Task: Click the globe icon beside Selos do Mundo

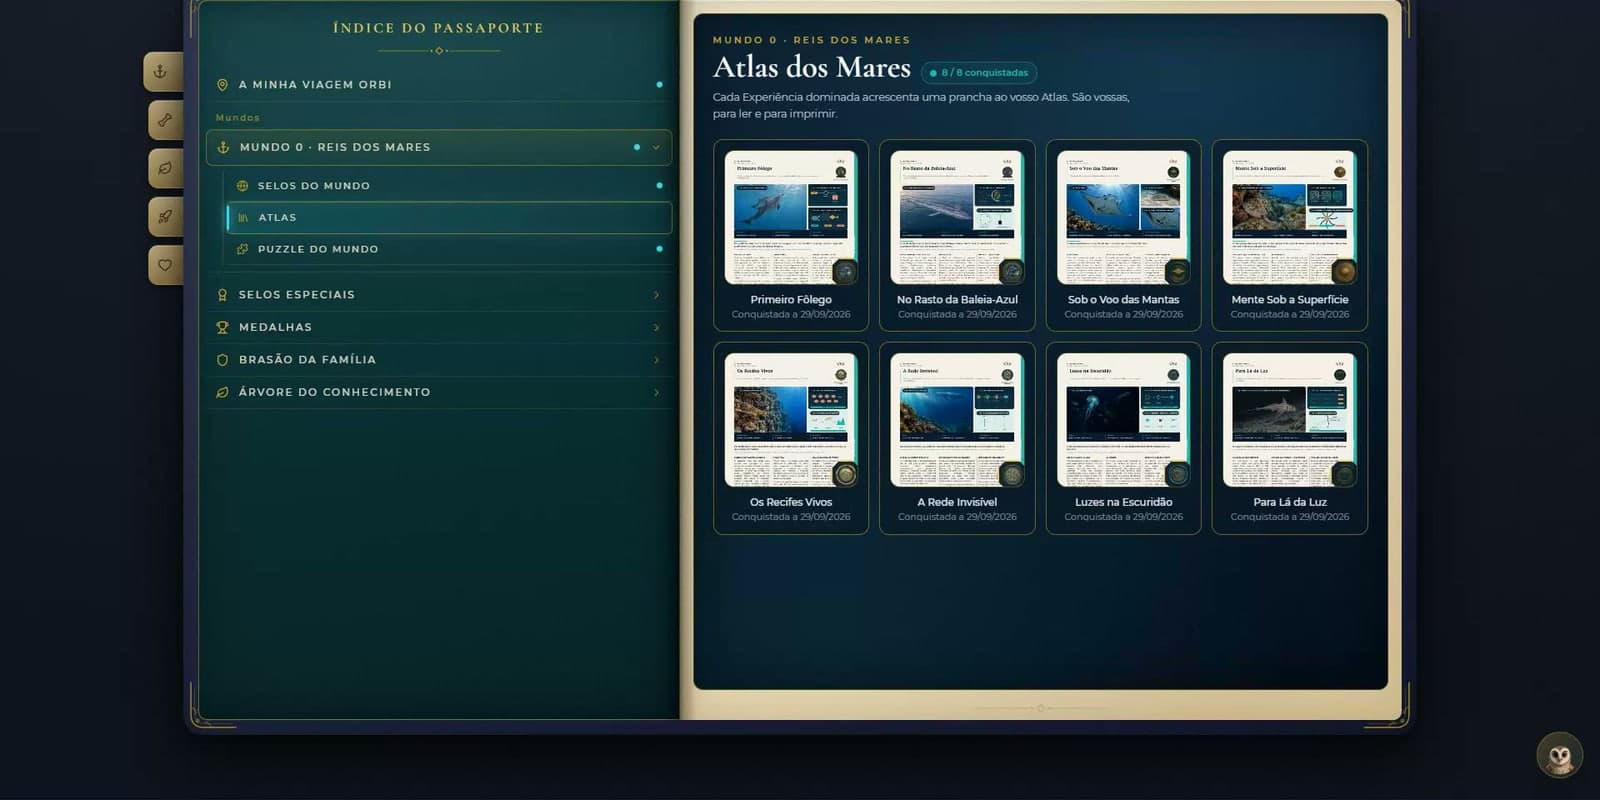Action: click(x=242, y=186)
